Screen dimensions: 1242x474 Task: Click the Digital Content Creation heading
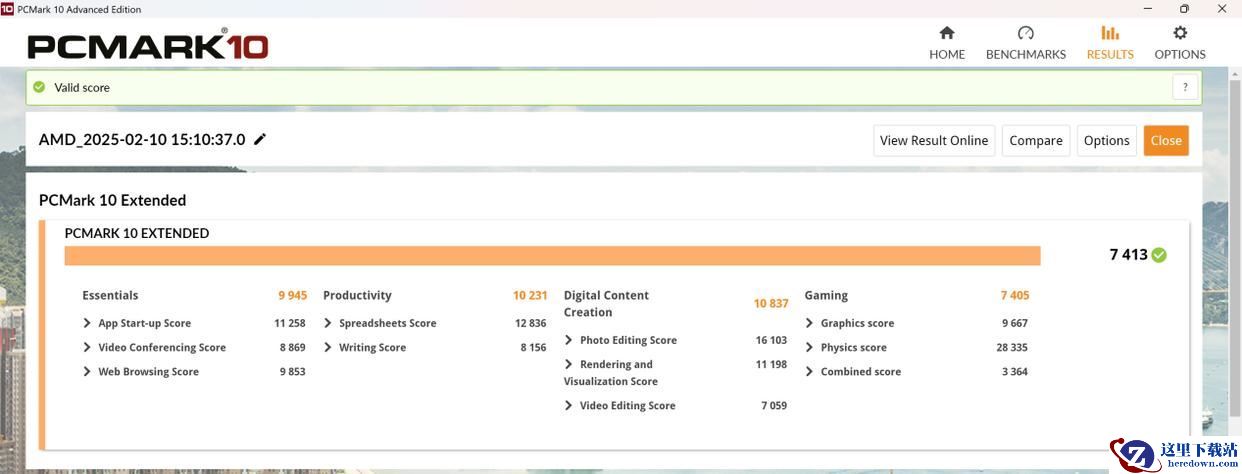tap(606, 303)
